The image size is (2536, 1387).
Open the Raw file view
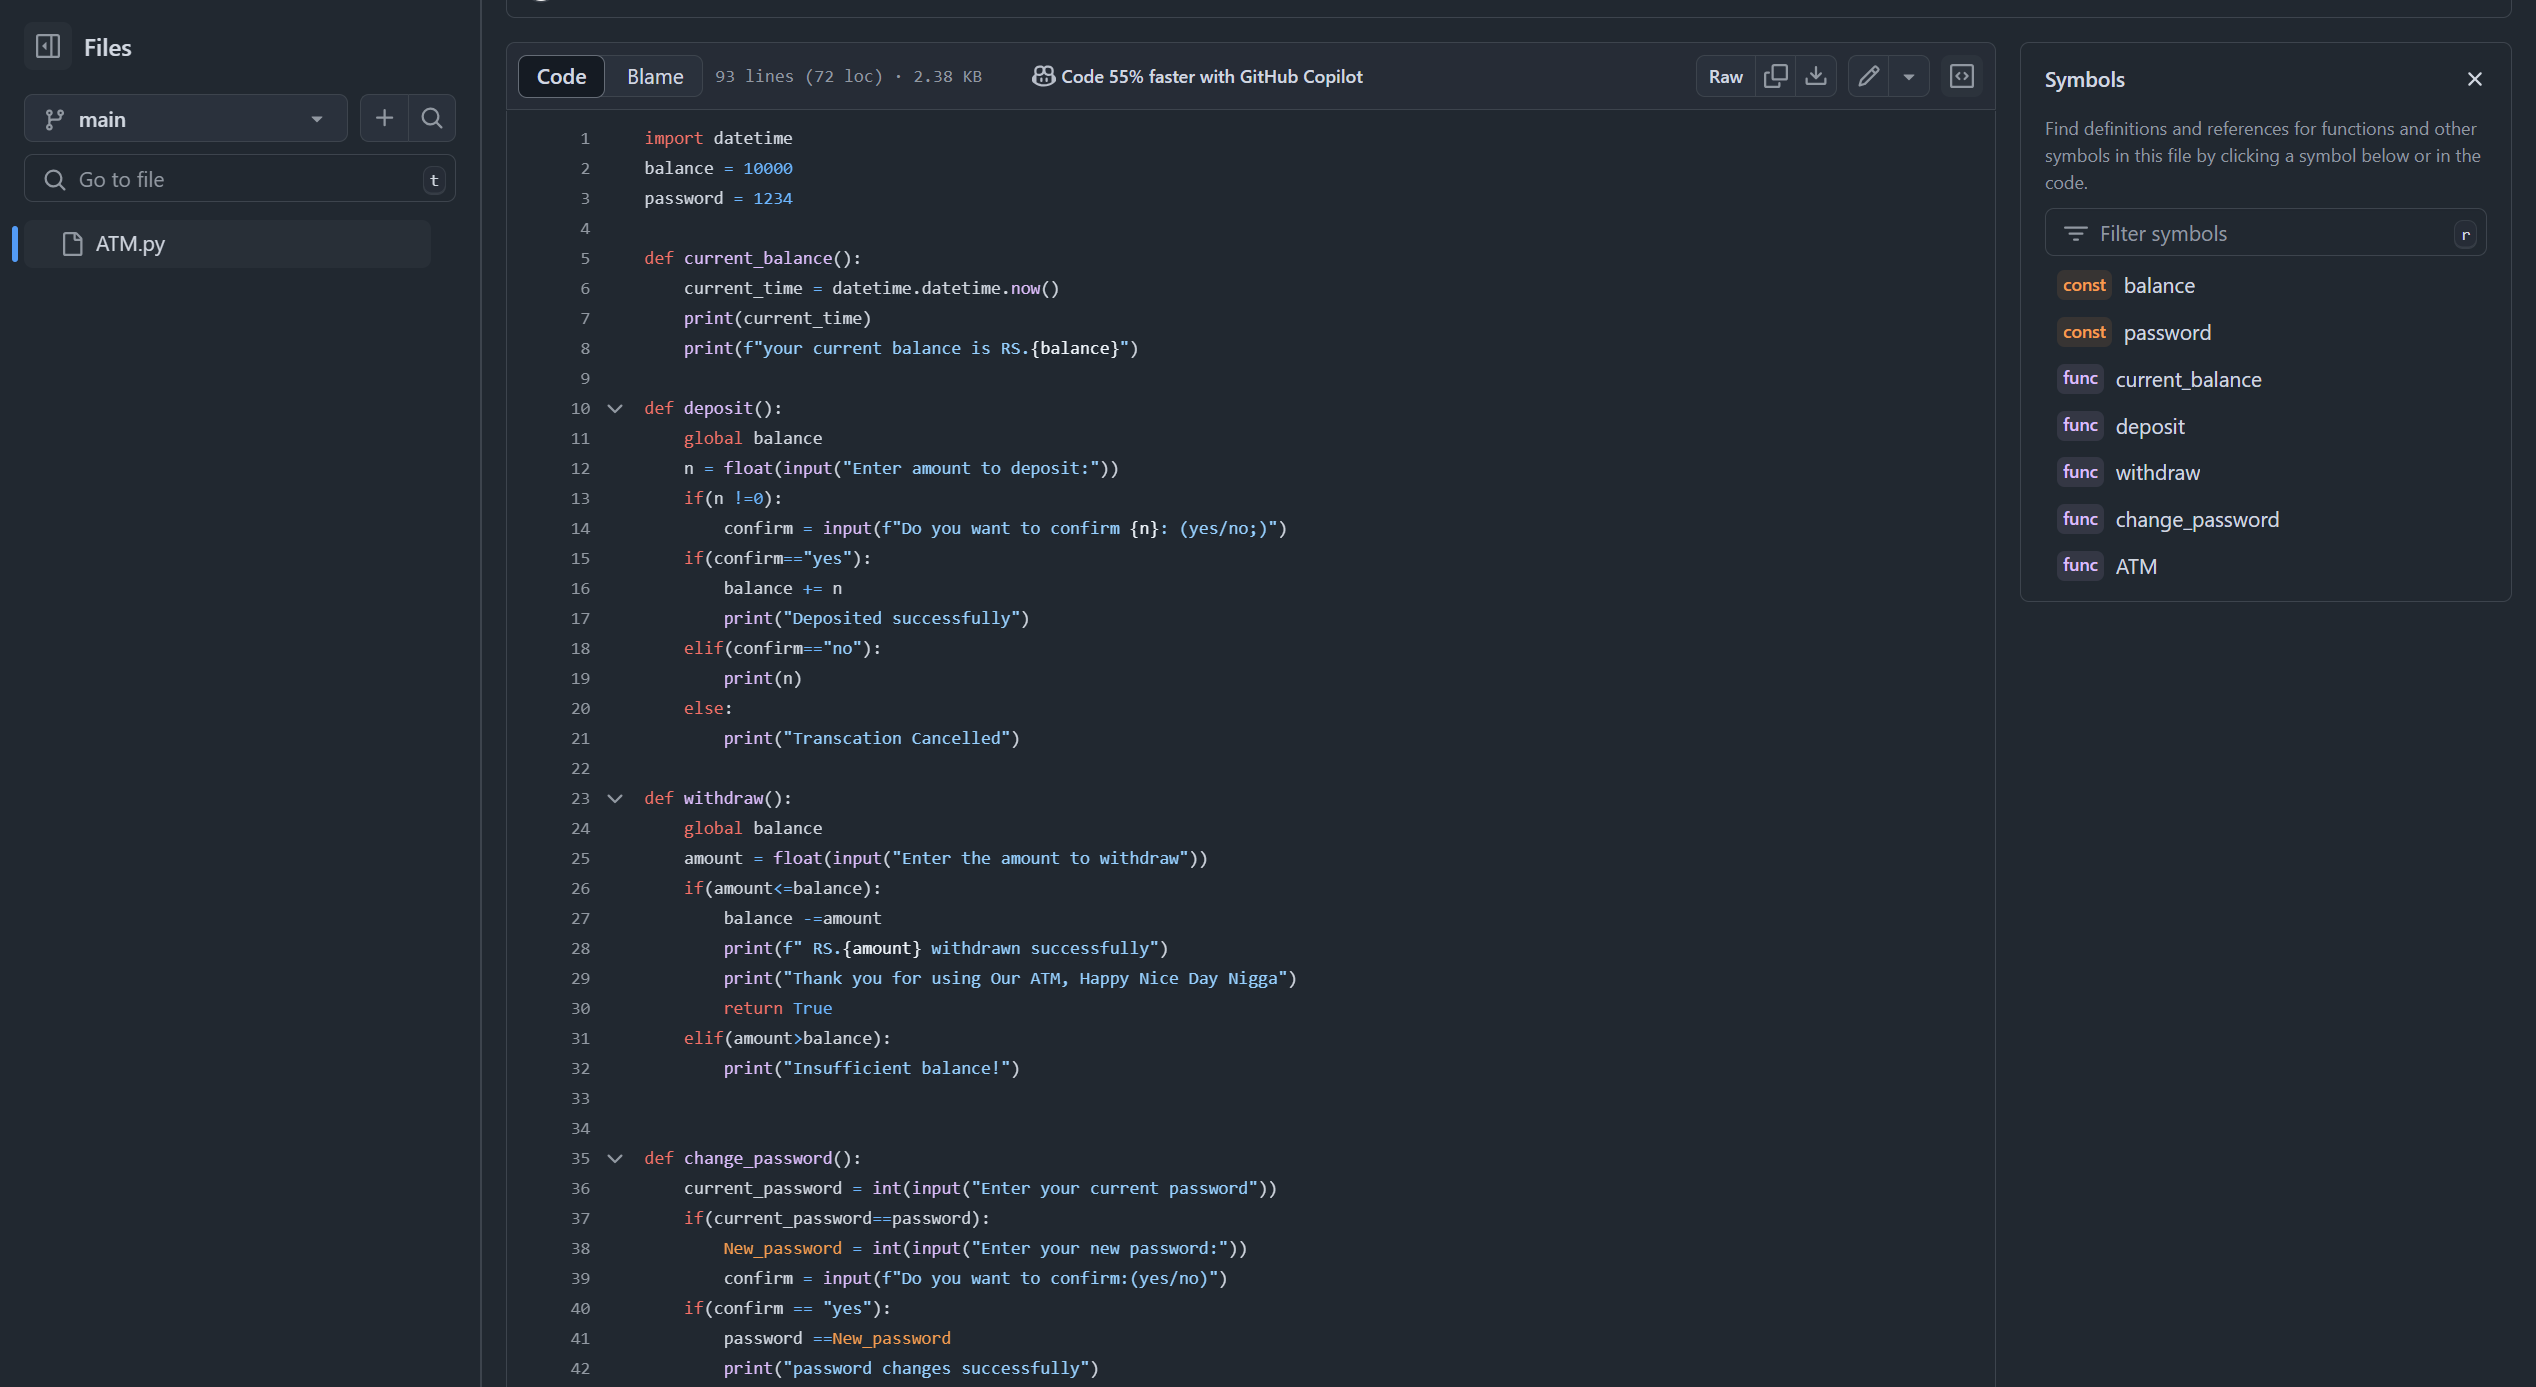click(1725, 77)
